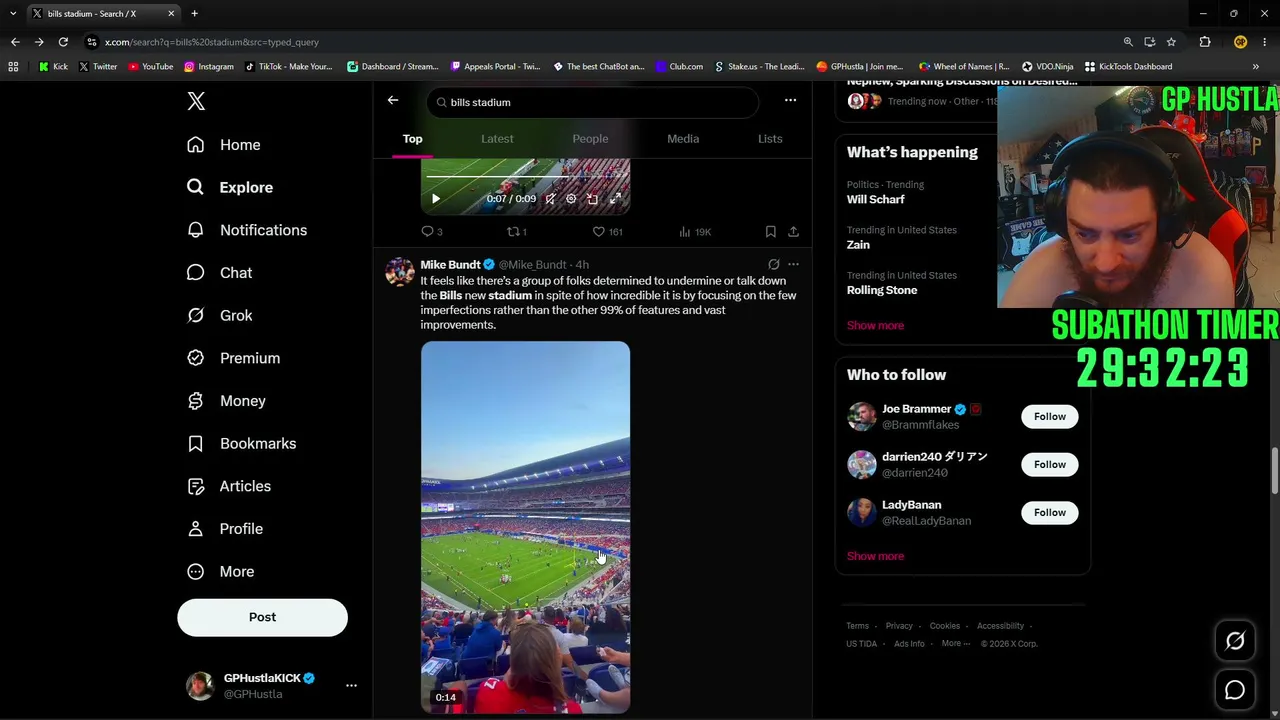Show more accounts under Who to follow
Viewport: 1280px width, 720px height.
875,556
